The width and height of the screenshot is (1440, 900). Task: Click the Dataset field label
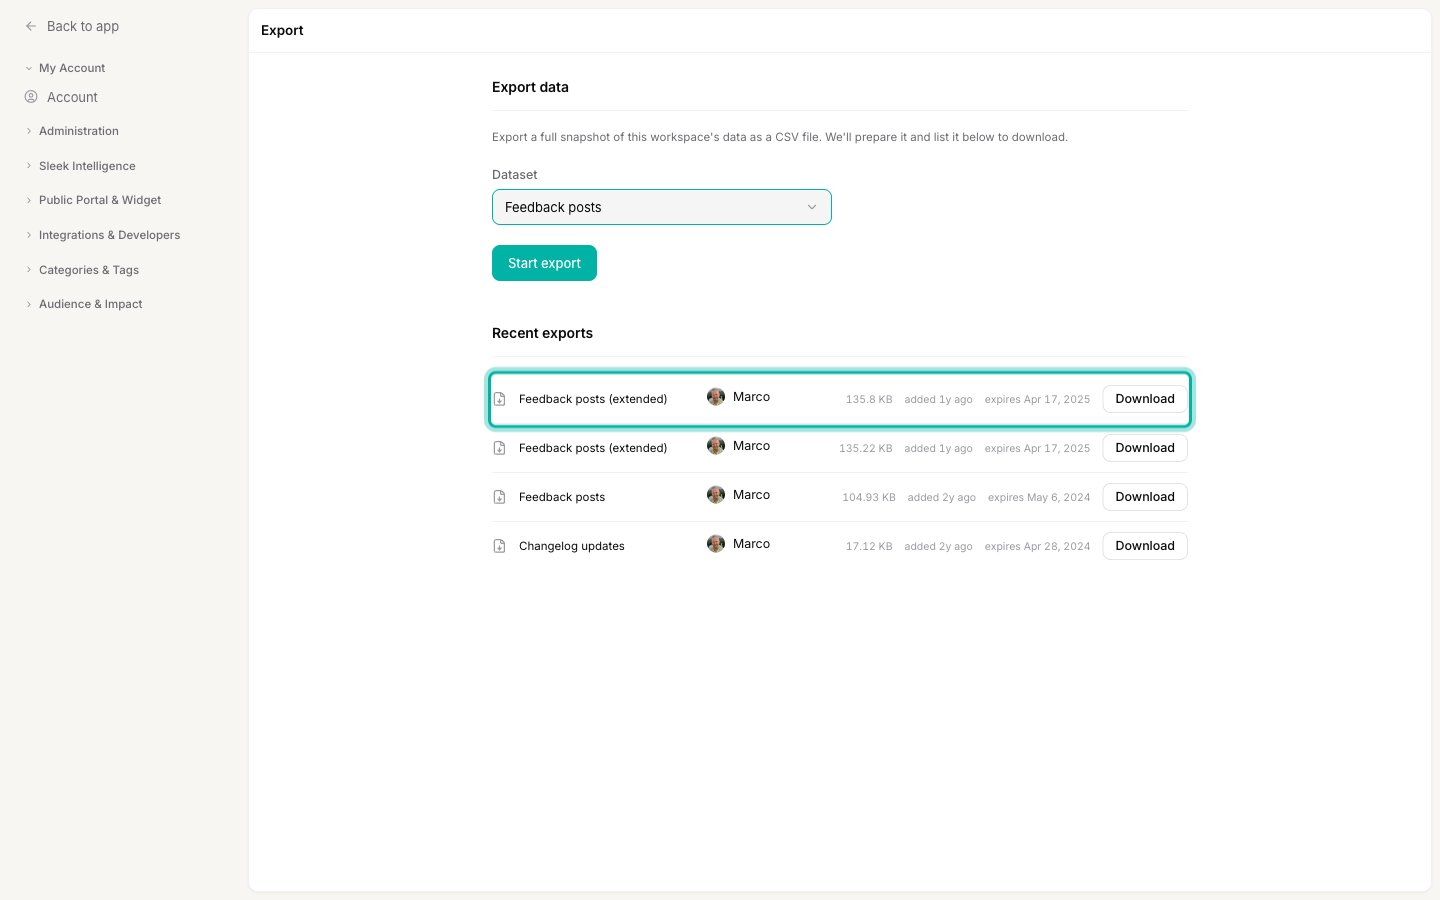coord(515,174)
